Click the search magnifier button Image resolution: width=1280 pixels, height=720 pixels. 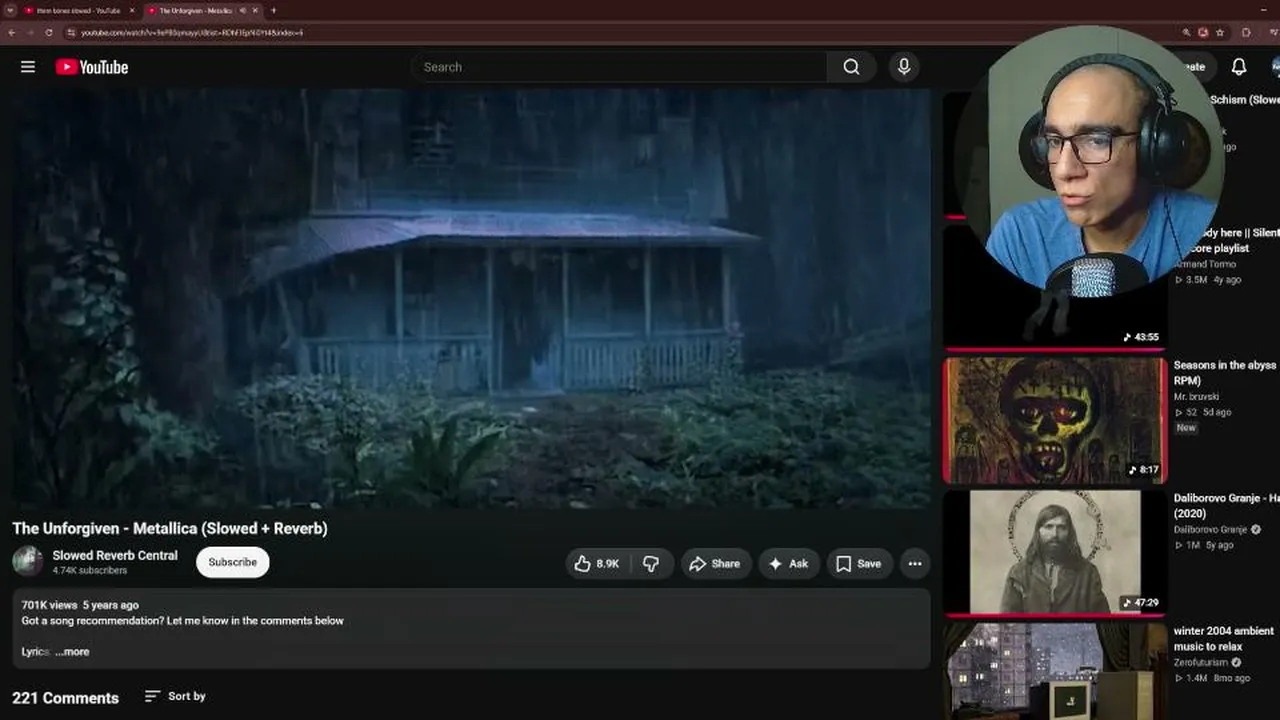click(x=851, y=67)
